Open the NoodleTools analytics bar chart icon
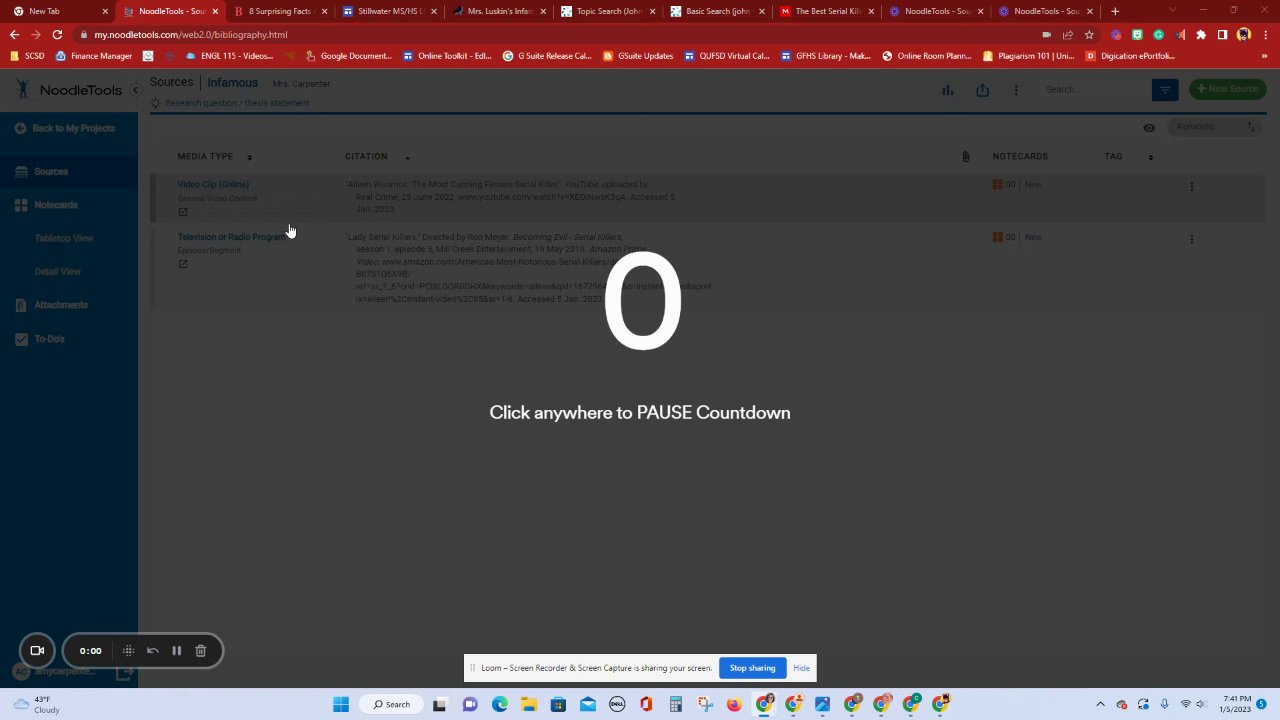Screen dimensions: 1280x720 coord(947,90)
